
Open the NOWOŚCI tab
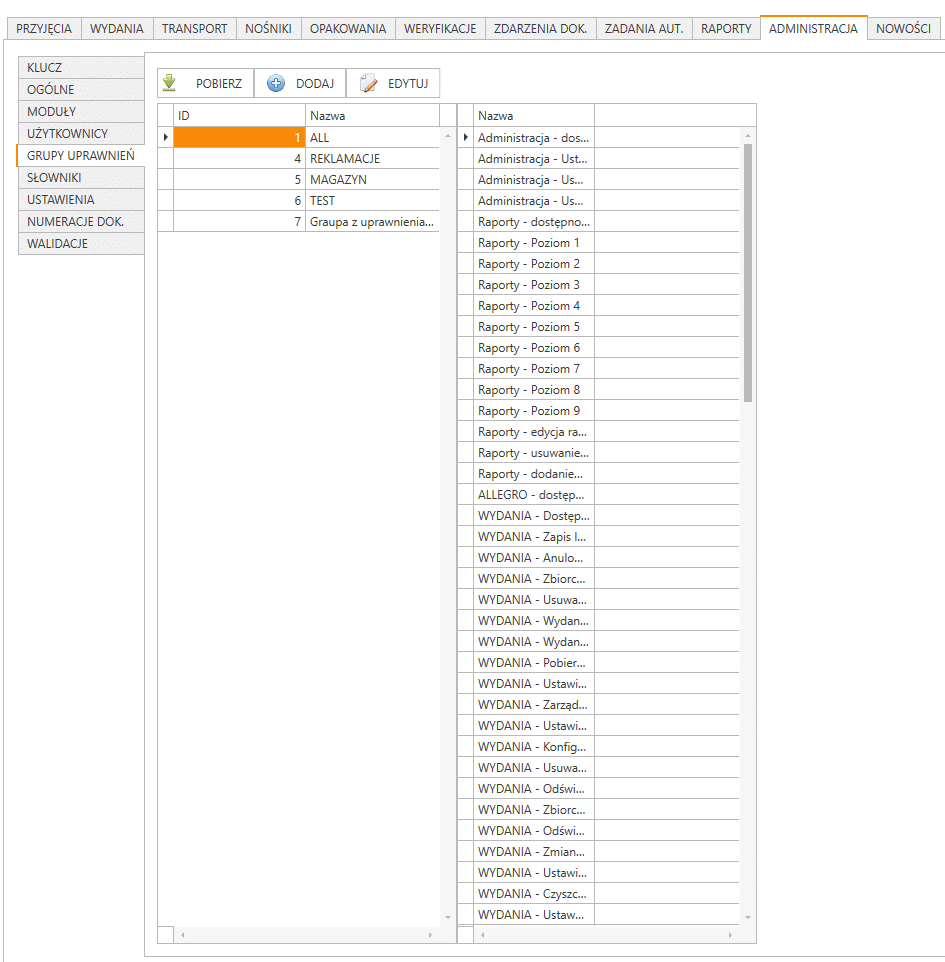(x=903, y=28)
